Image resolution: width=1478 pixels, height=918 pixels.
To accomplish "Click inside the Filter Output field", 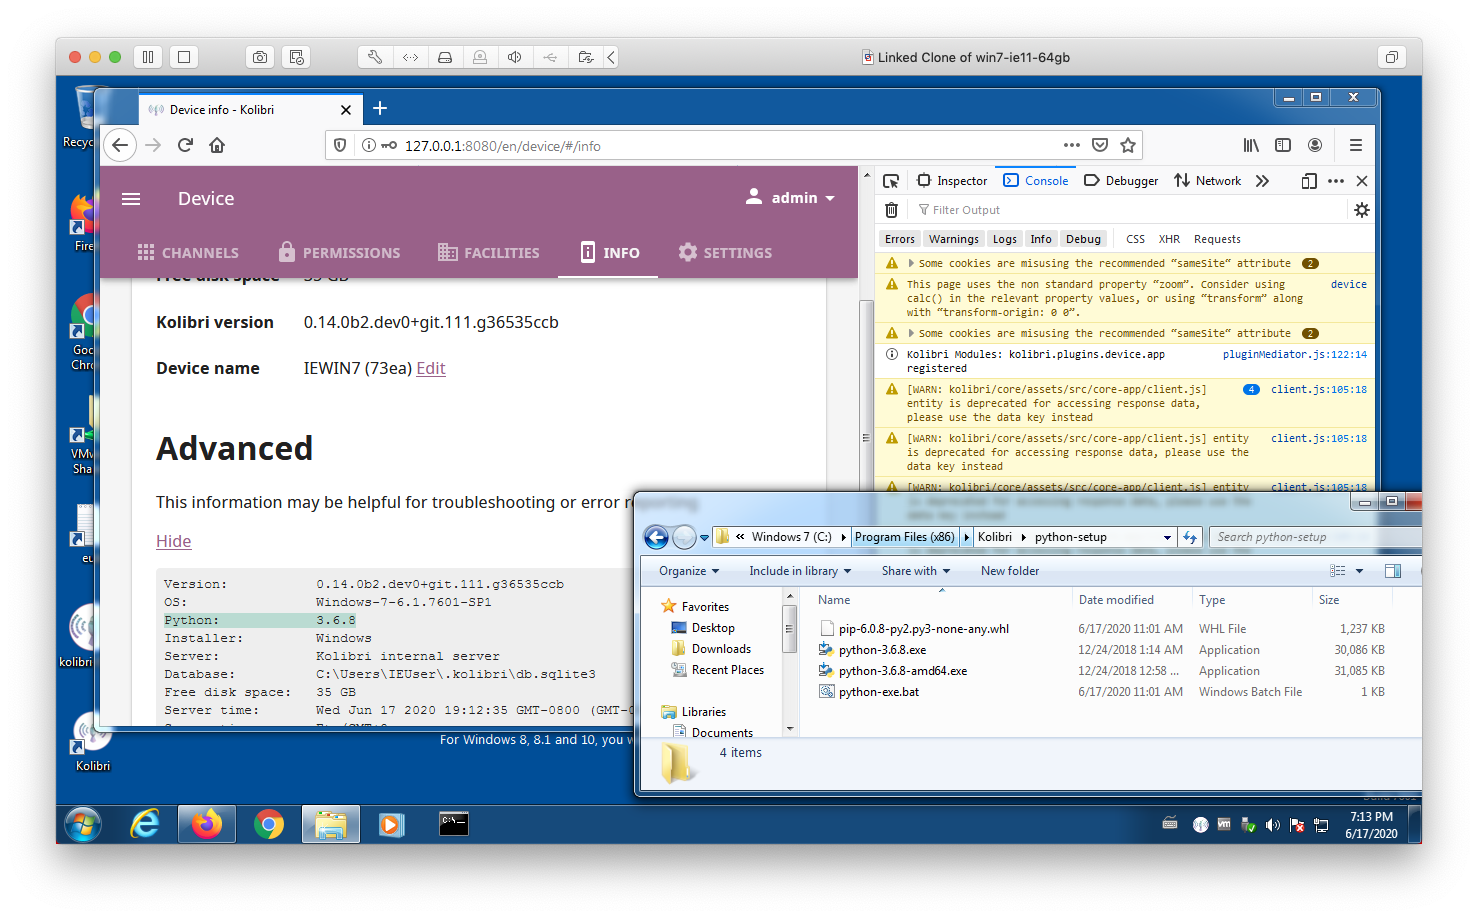I will (990, 209).
